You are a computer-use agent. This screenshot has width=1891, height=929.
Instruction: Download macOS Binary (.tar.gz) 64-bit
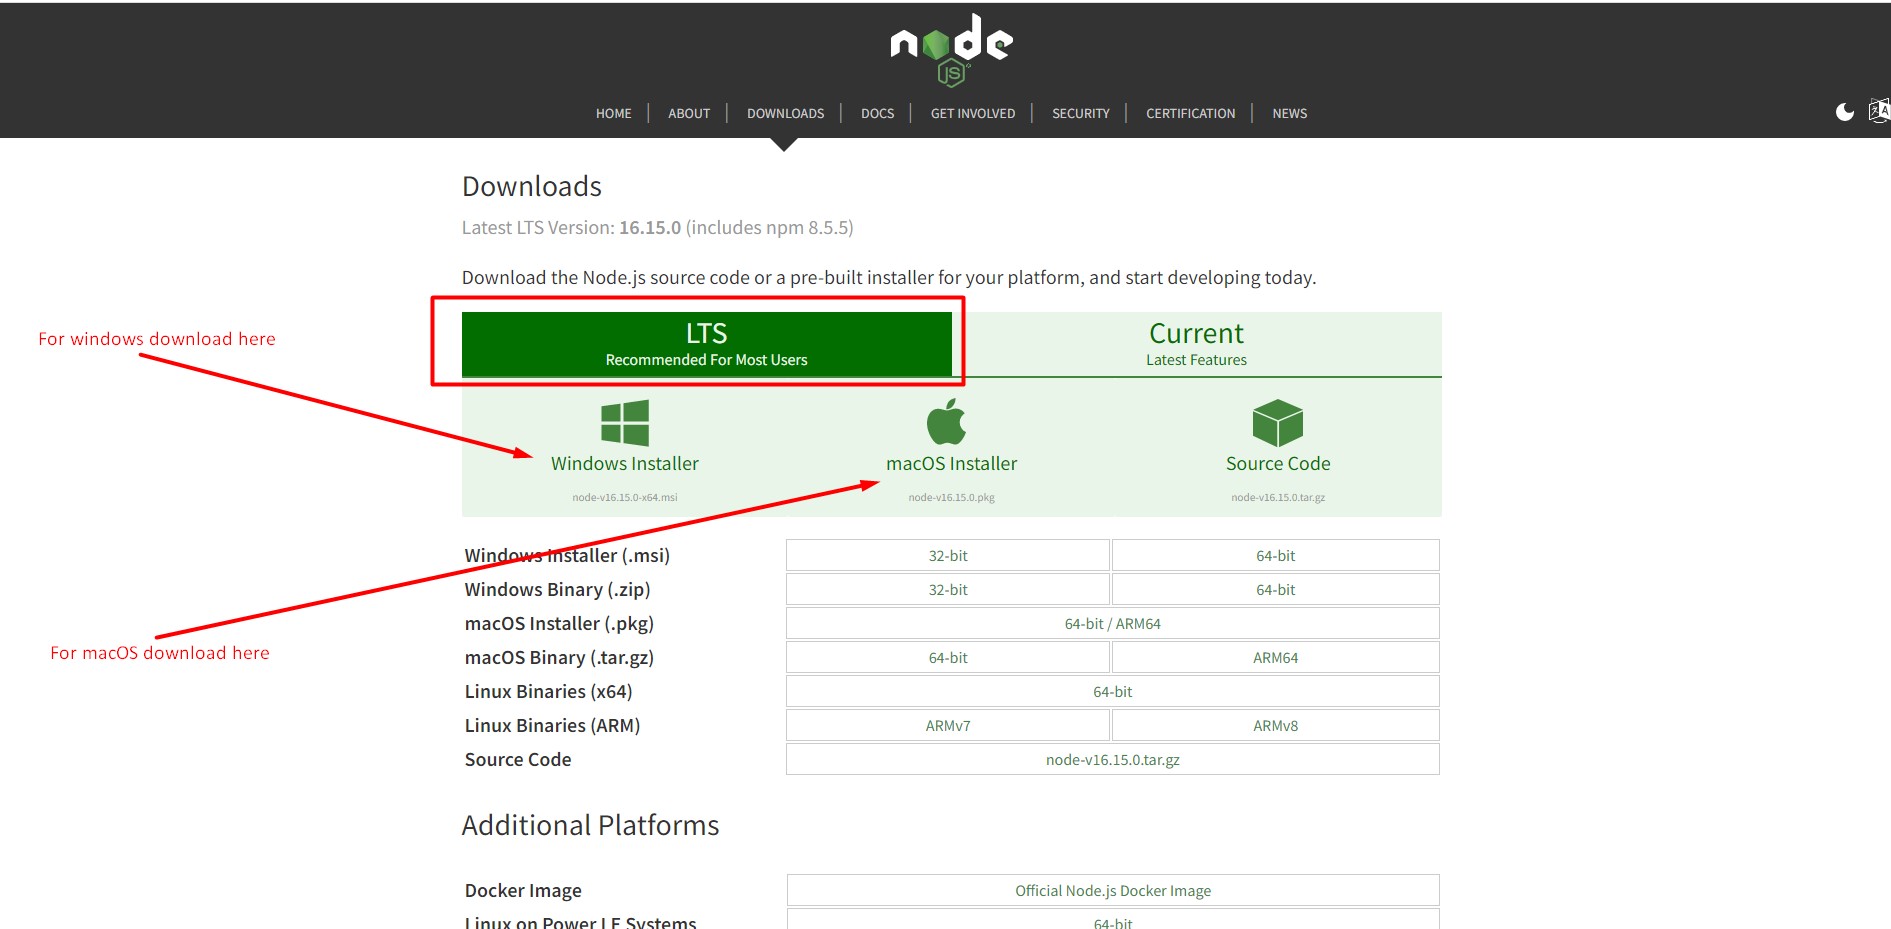[x=948, y=657]
